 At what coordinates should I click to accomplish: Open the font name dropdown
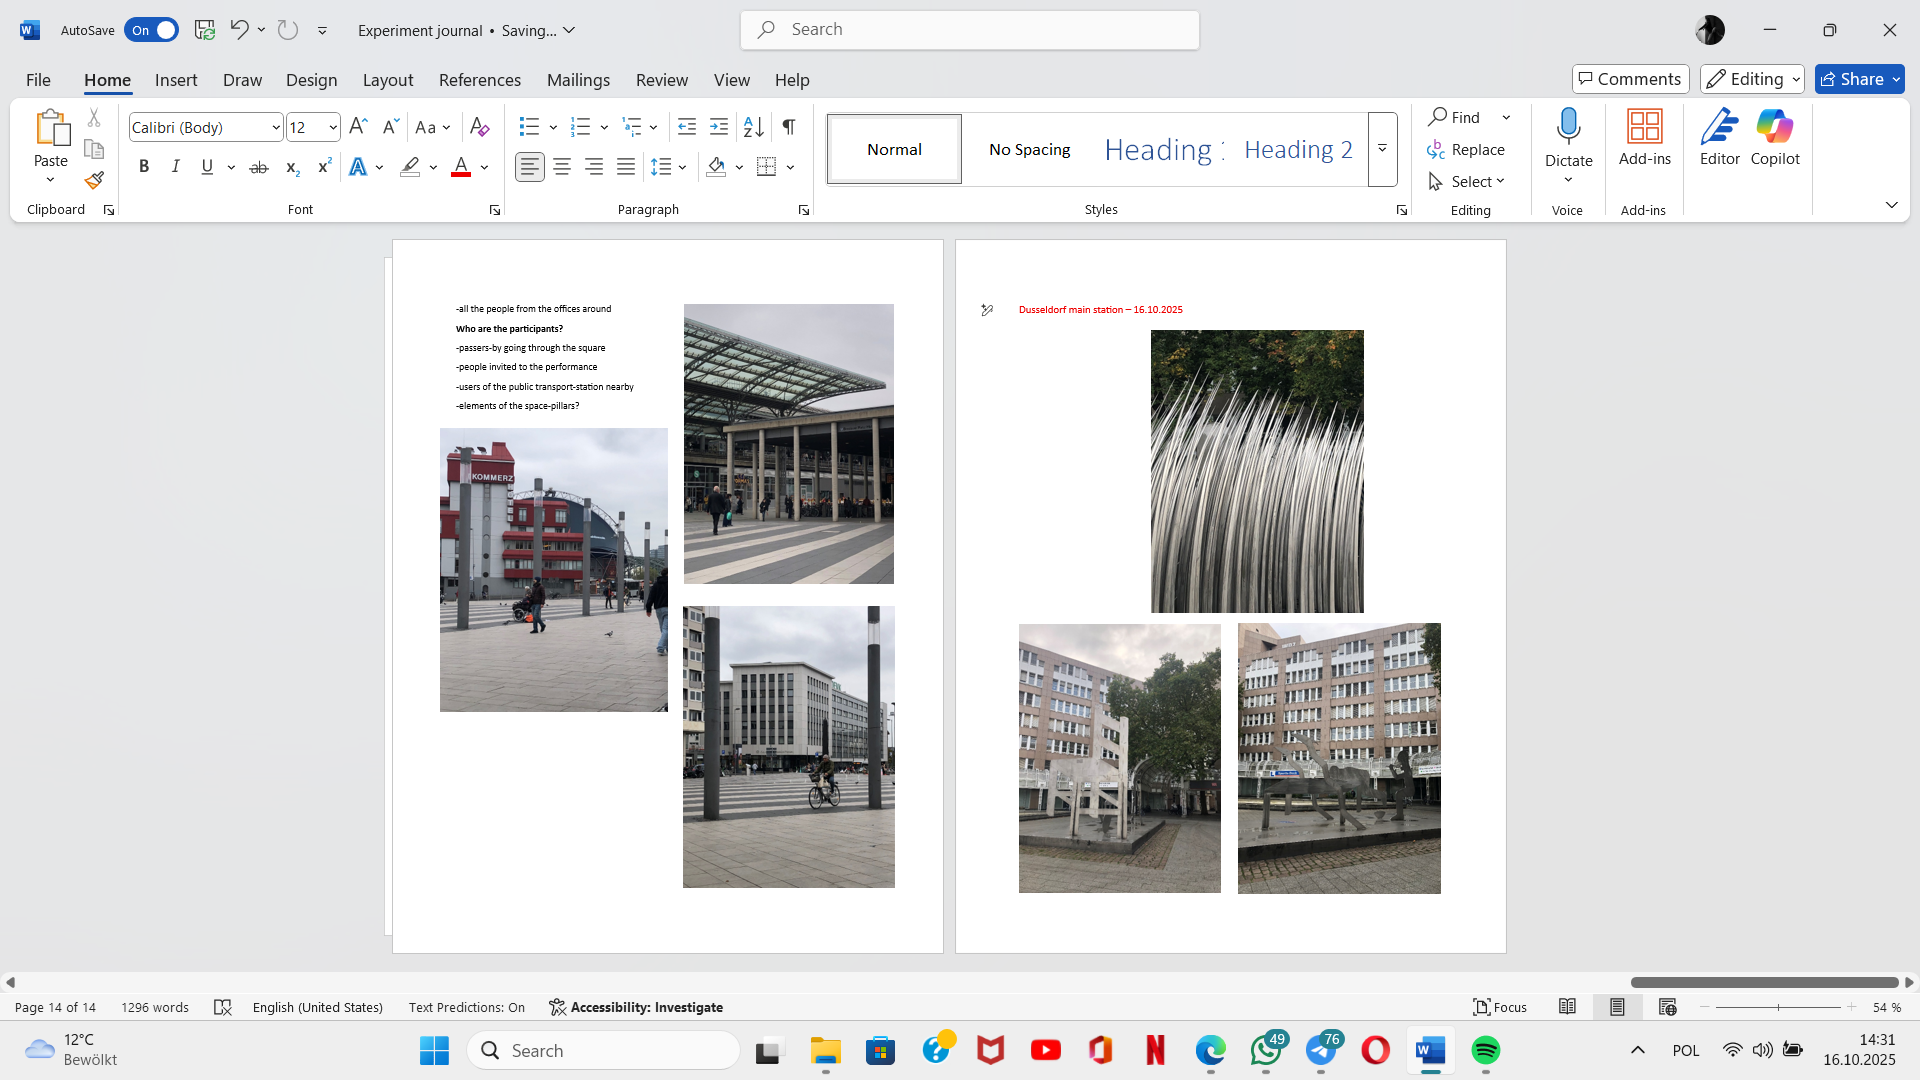point(276,128)
